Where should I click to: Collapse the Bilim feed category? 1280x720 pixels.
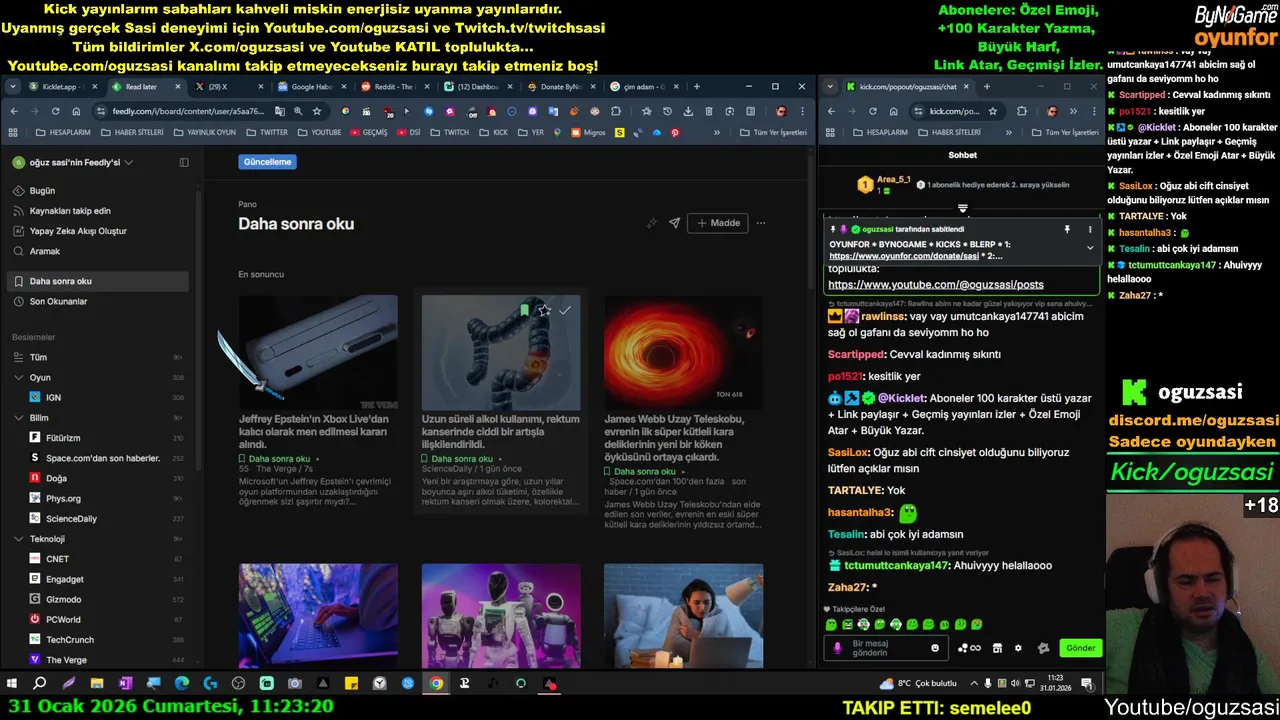click(19, 418)
